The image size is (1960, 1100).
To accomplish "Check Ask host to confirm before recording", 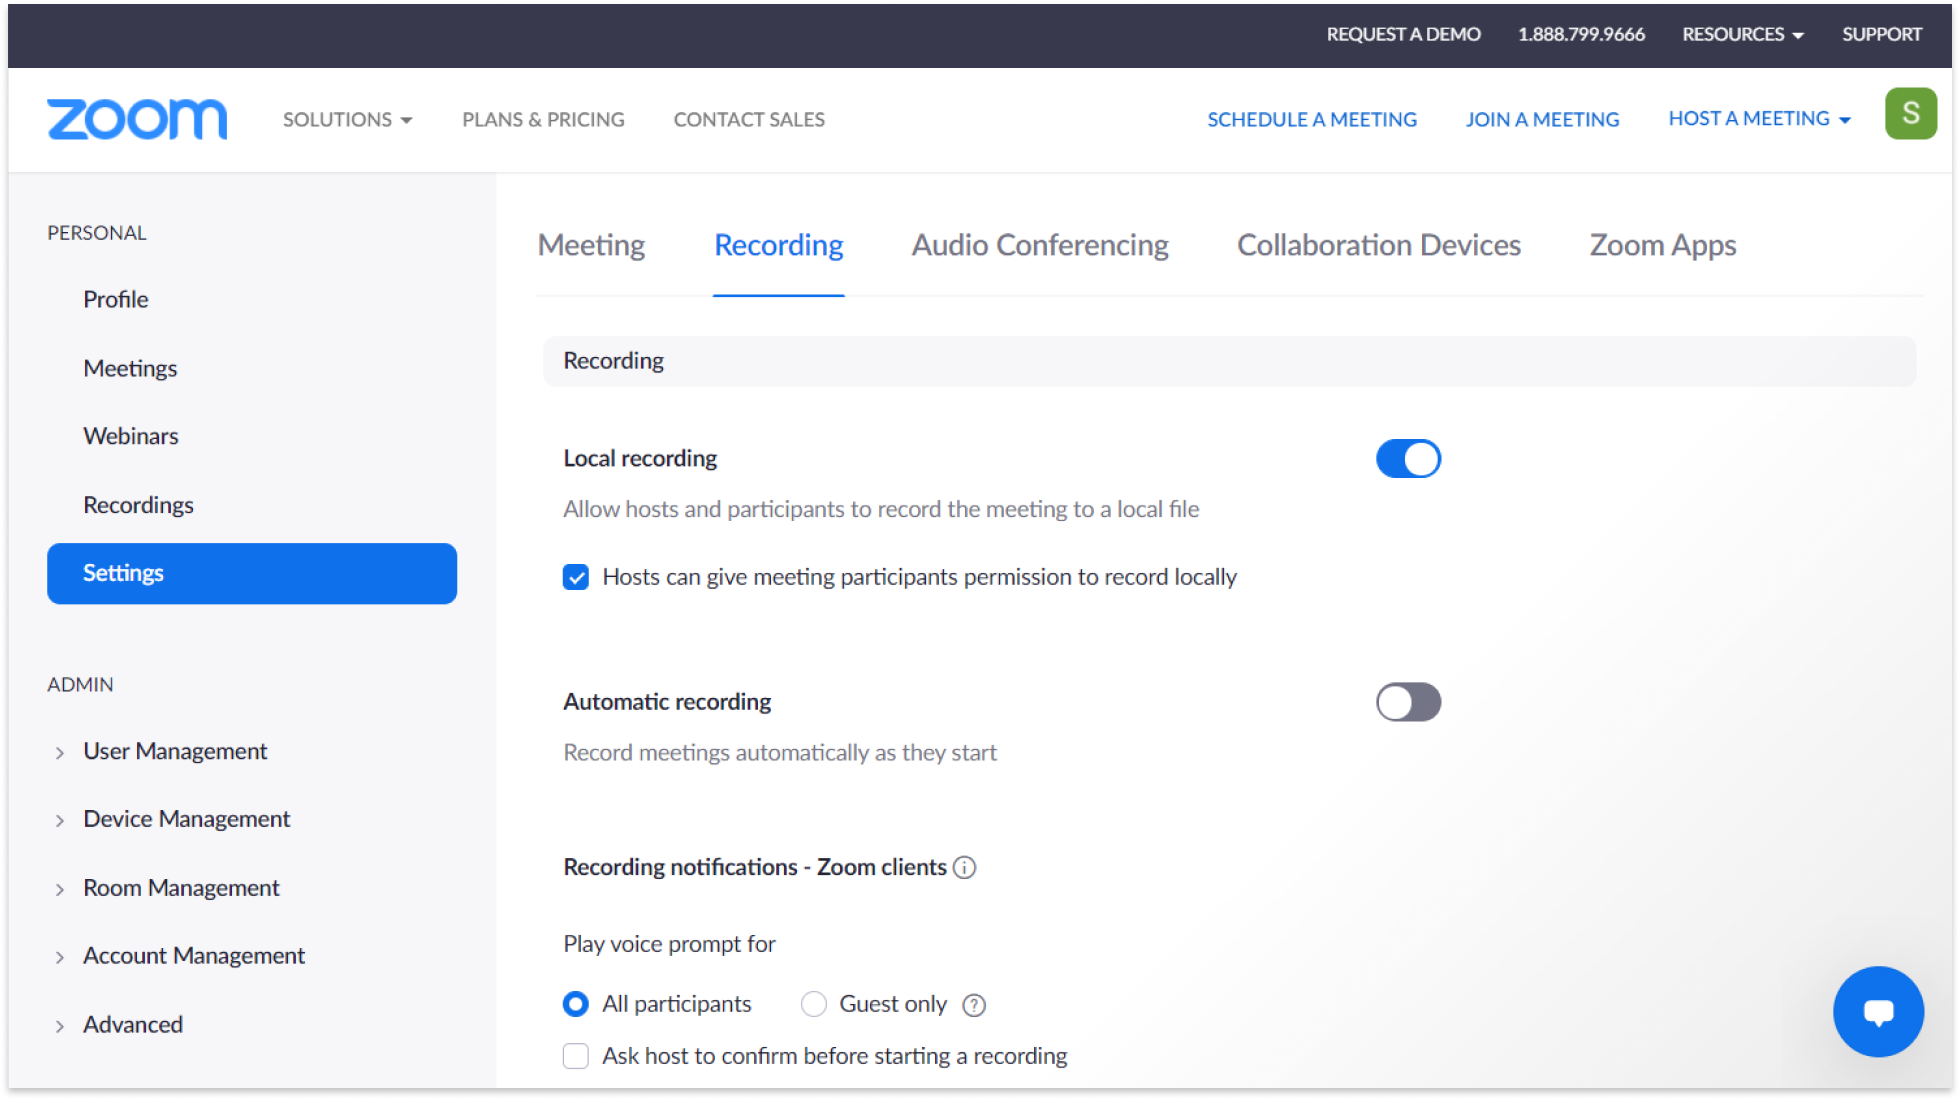I will 576,1056.
